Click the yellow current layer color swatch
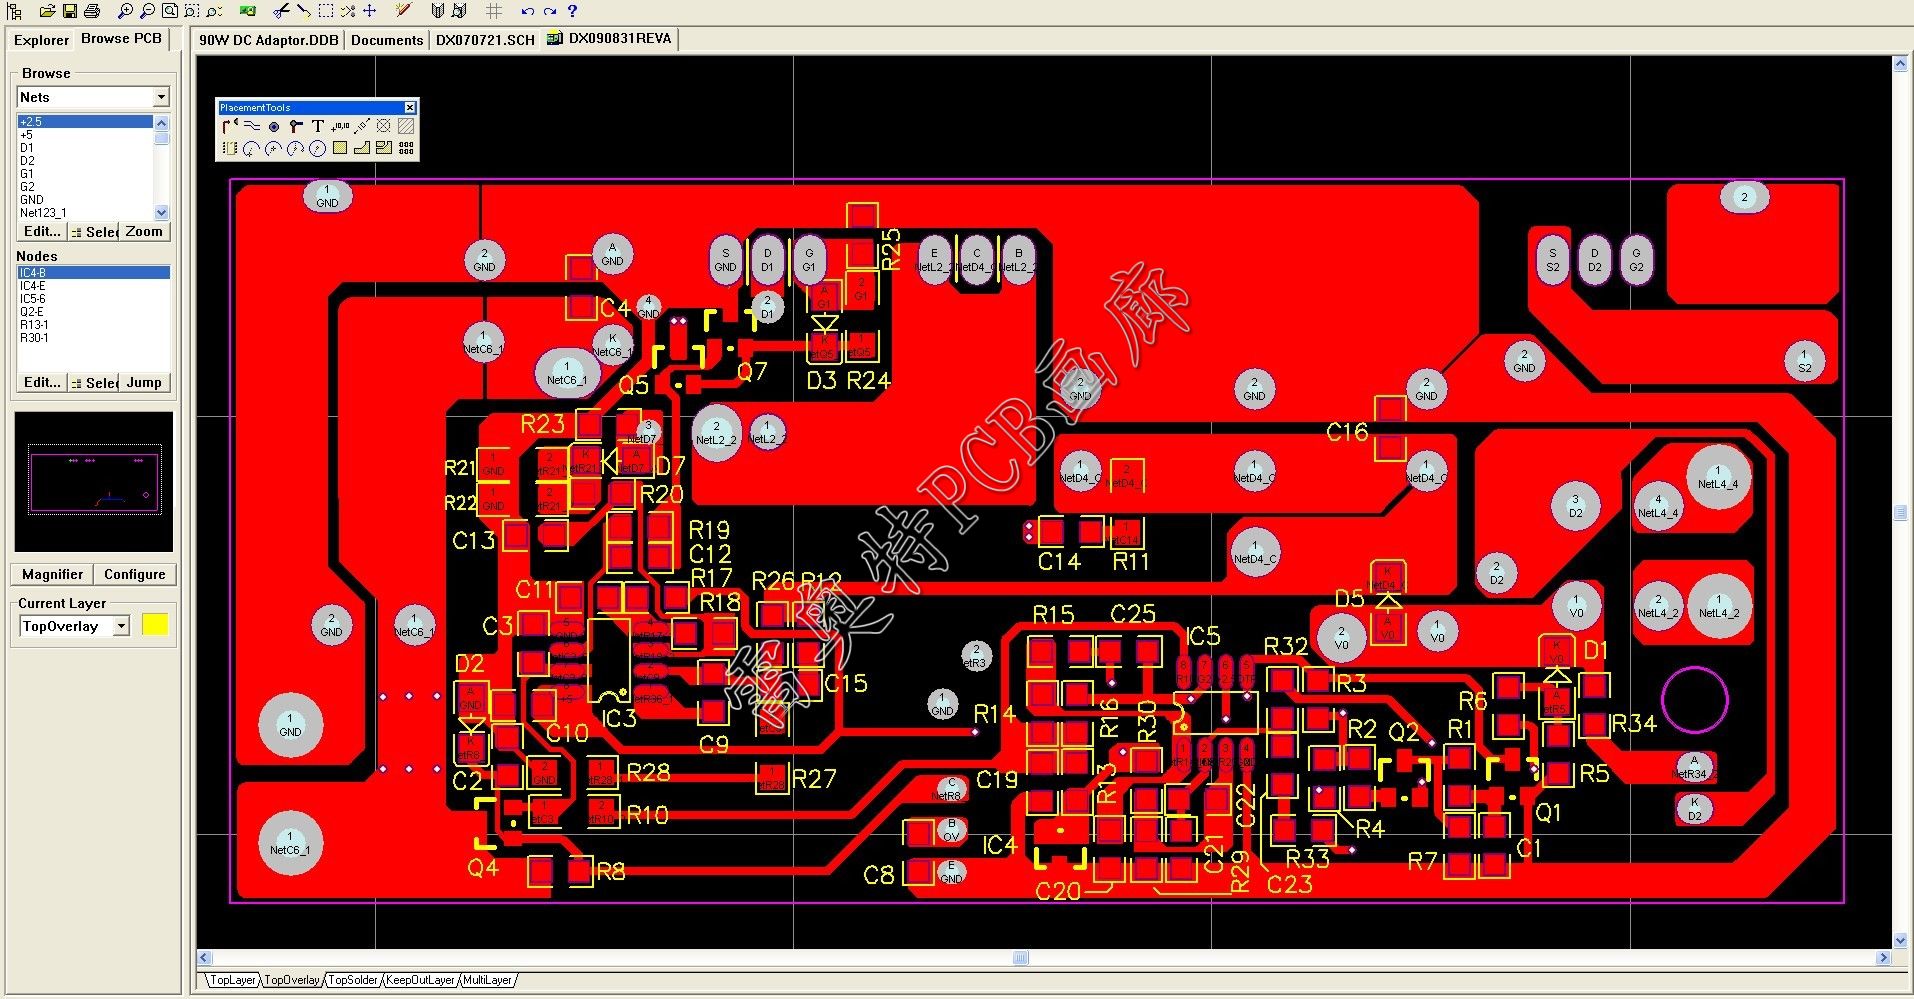Screen dimensions: 1914x999 point(155,625)
